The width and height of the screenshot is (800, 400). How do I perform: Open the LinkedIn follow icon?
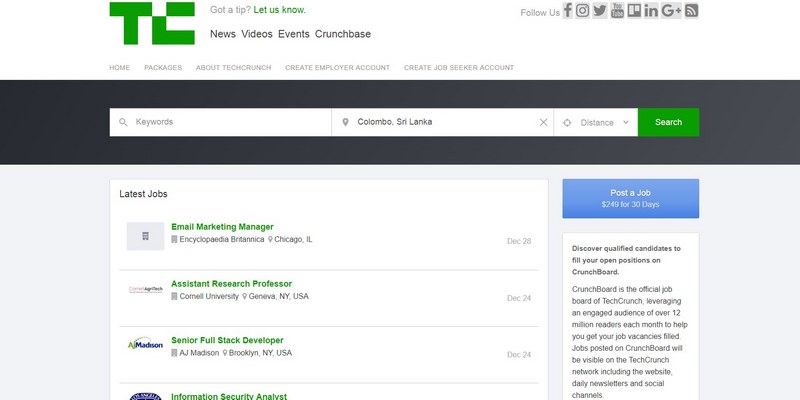(x=651, y=10)
